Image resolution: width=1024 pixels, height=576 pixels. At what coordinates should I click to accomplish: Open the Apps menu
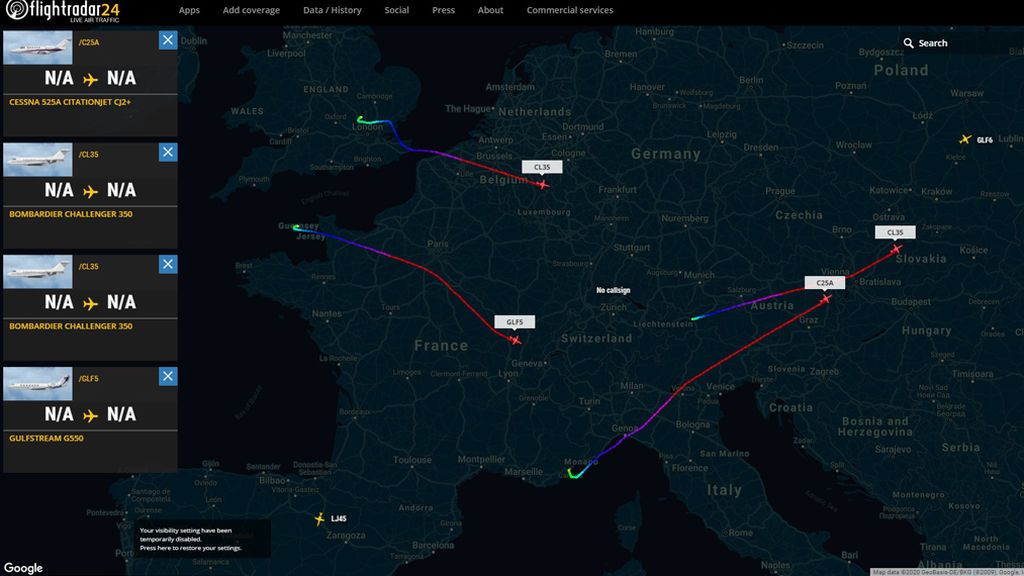[x=189, y=10]
